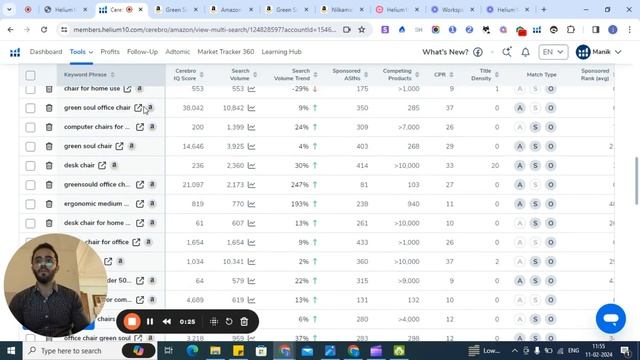The image size is (640, 360).
Task: Open the desk chair keyword link
Action: (79, 165)
